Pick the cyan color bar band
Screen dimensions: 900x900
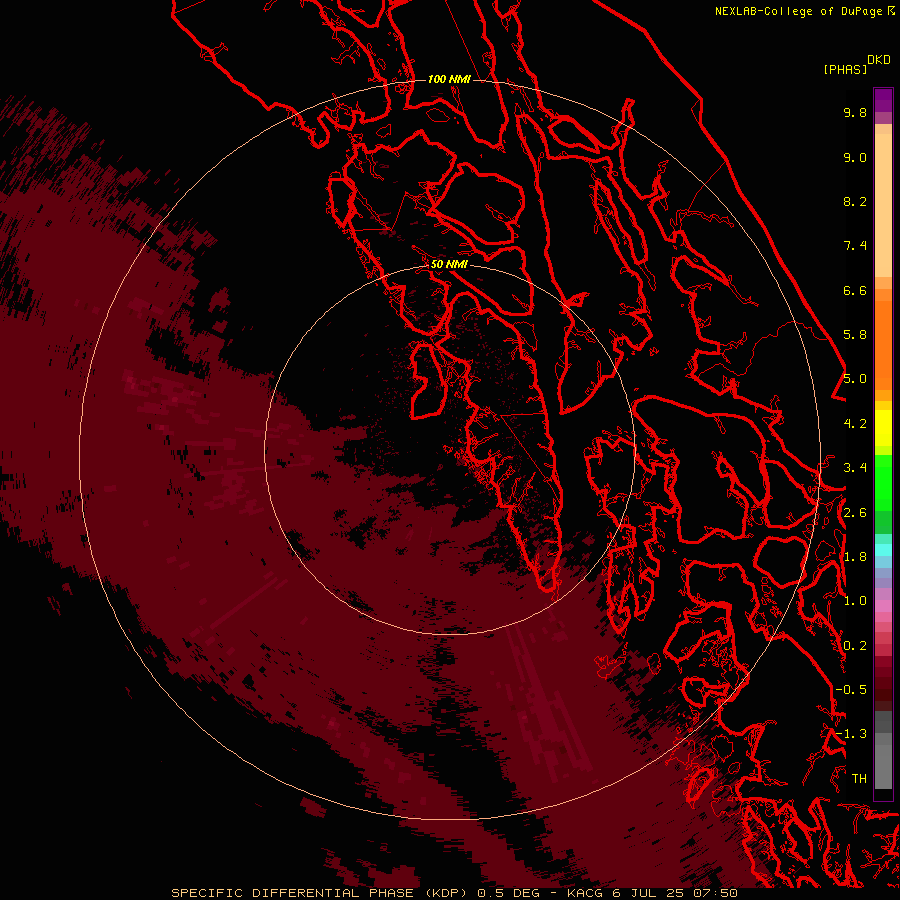point(883,550)
